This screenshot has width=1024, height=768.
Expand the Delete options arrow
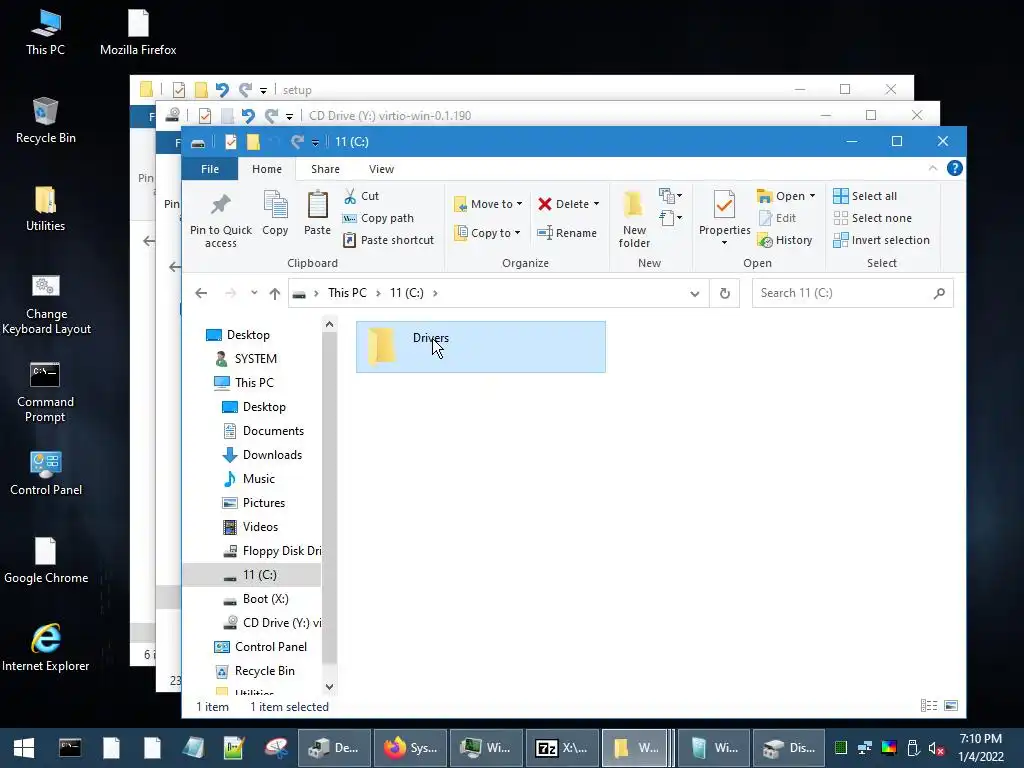596,204
